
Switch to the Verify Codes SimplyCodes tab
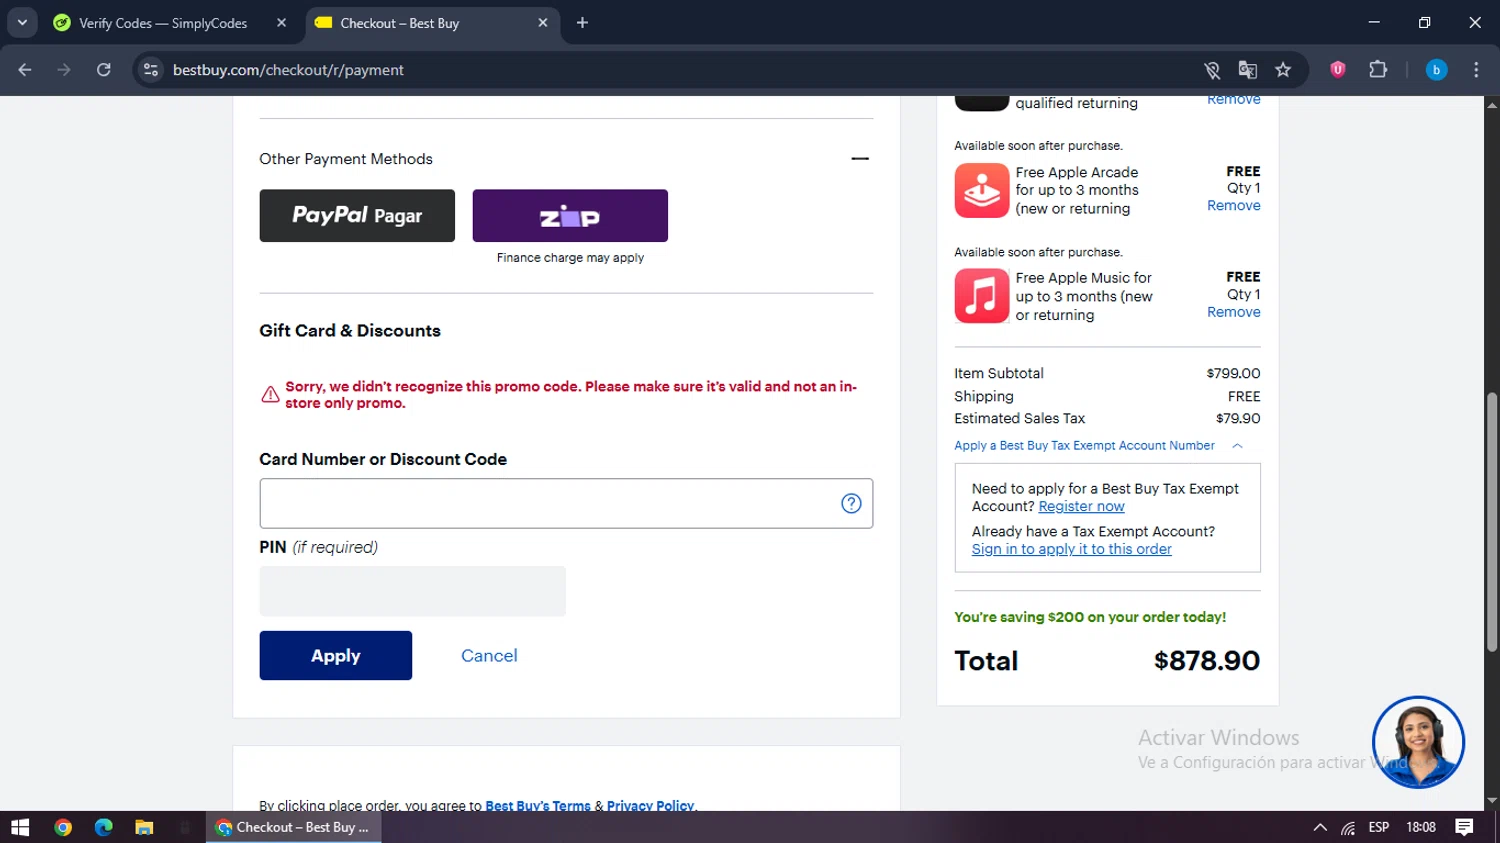click(171, 23)
